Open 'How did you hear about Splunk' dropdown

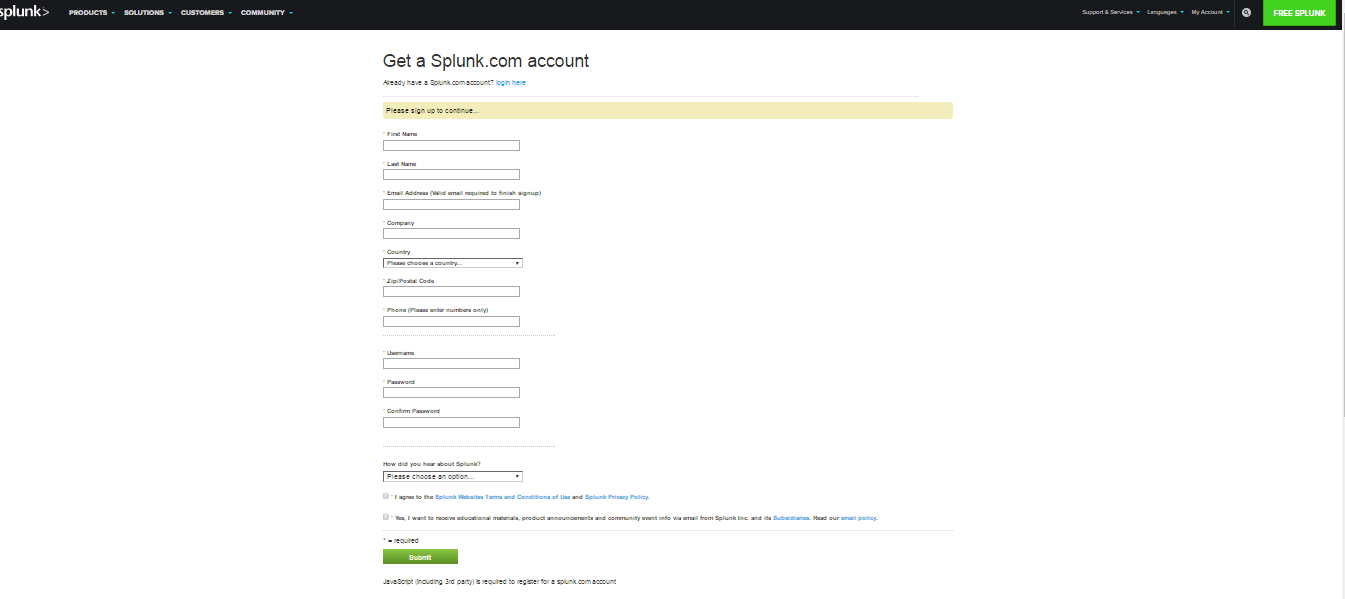pos(452,477)
